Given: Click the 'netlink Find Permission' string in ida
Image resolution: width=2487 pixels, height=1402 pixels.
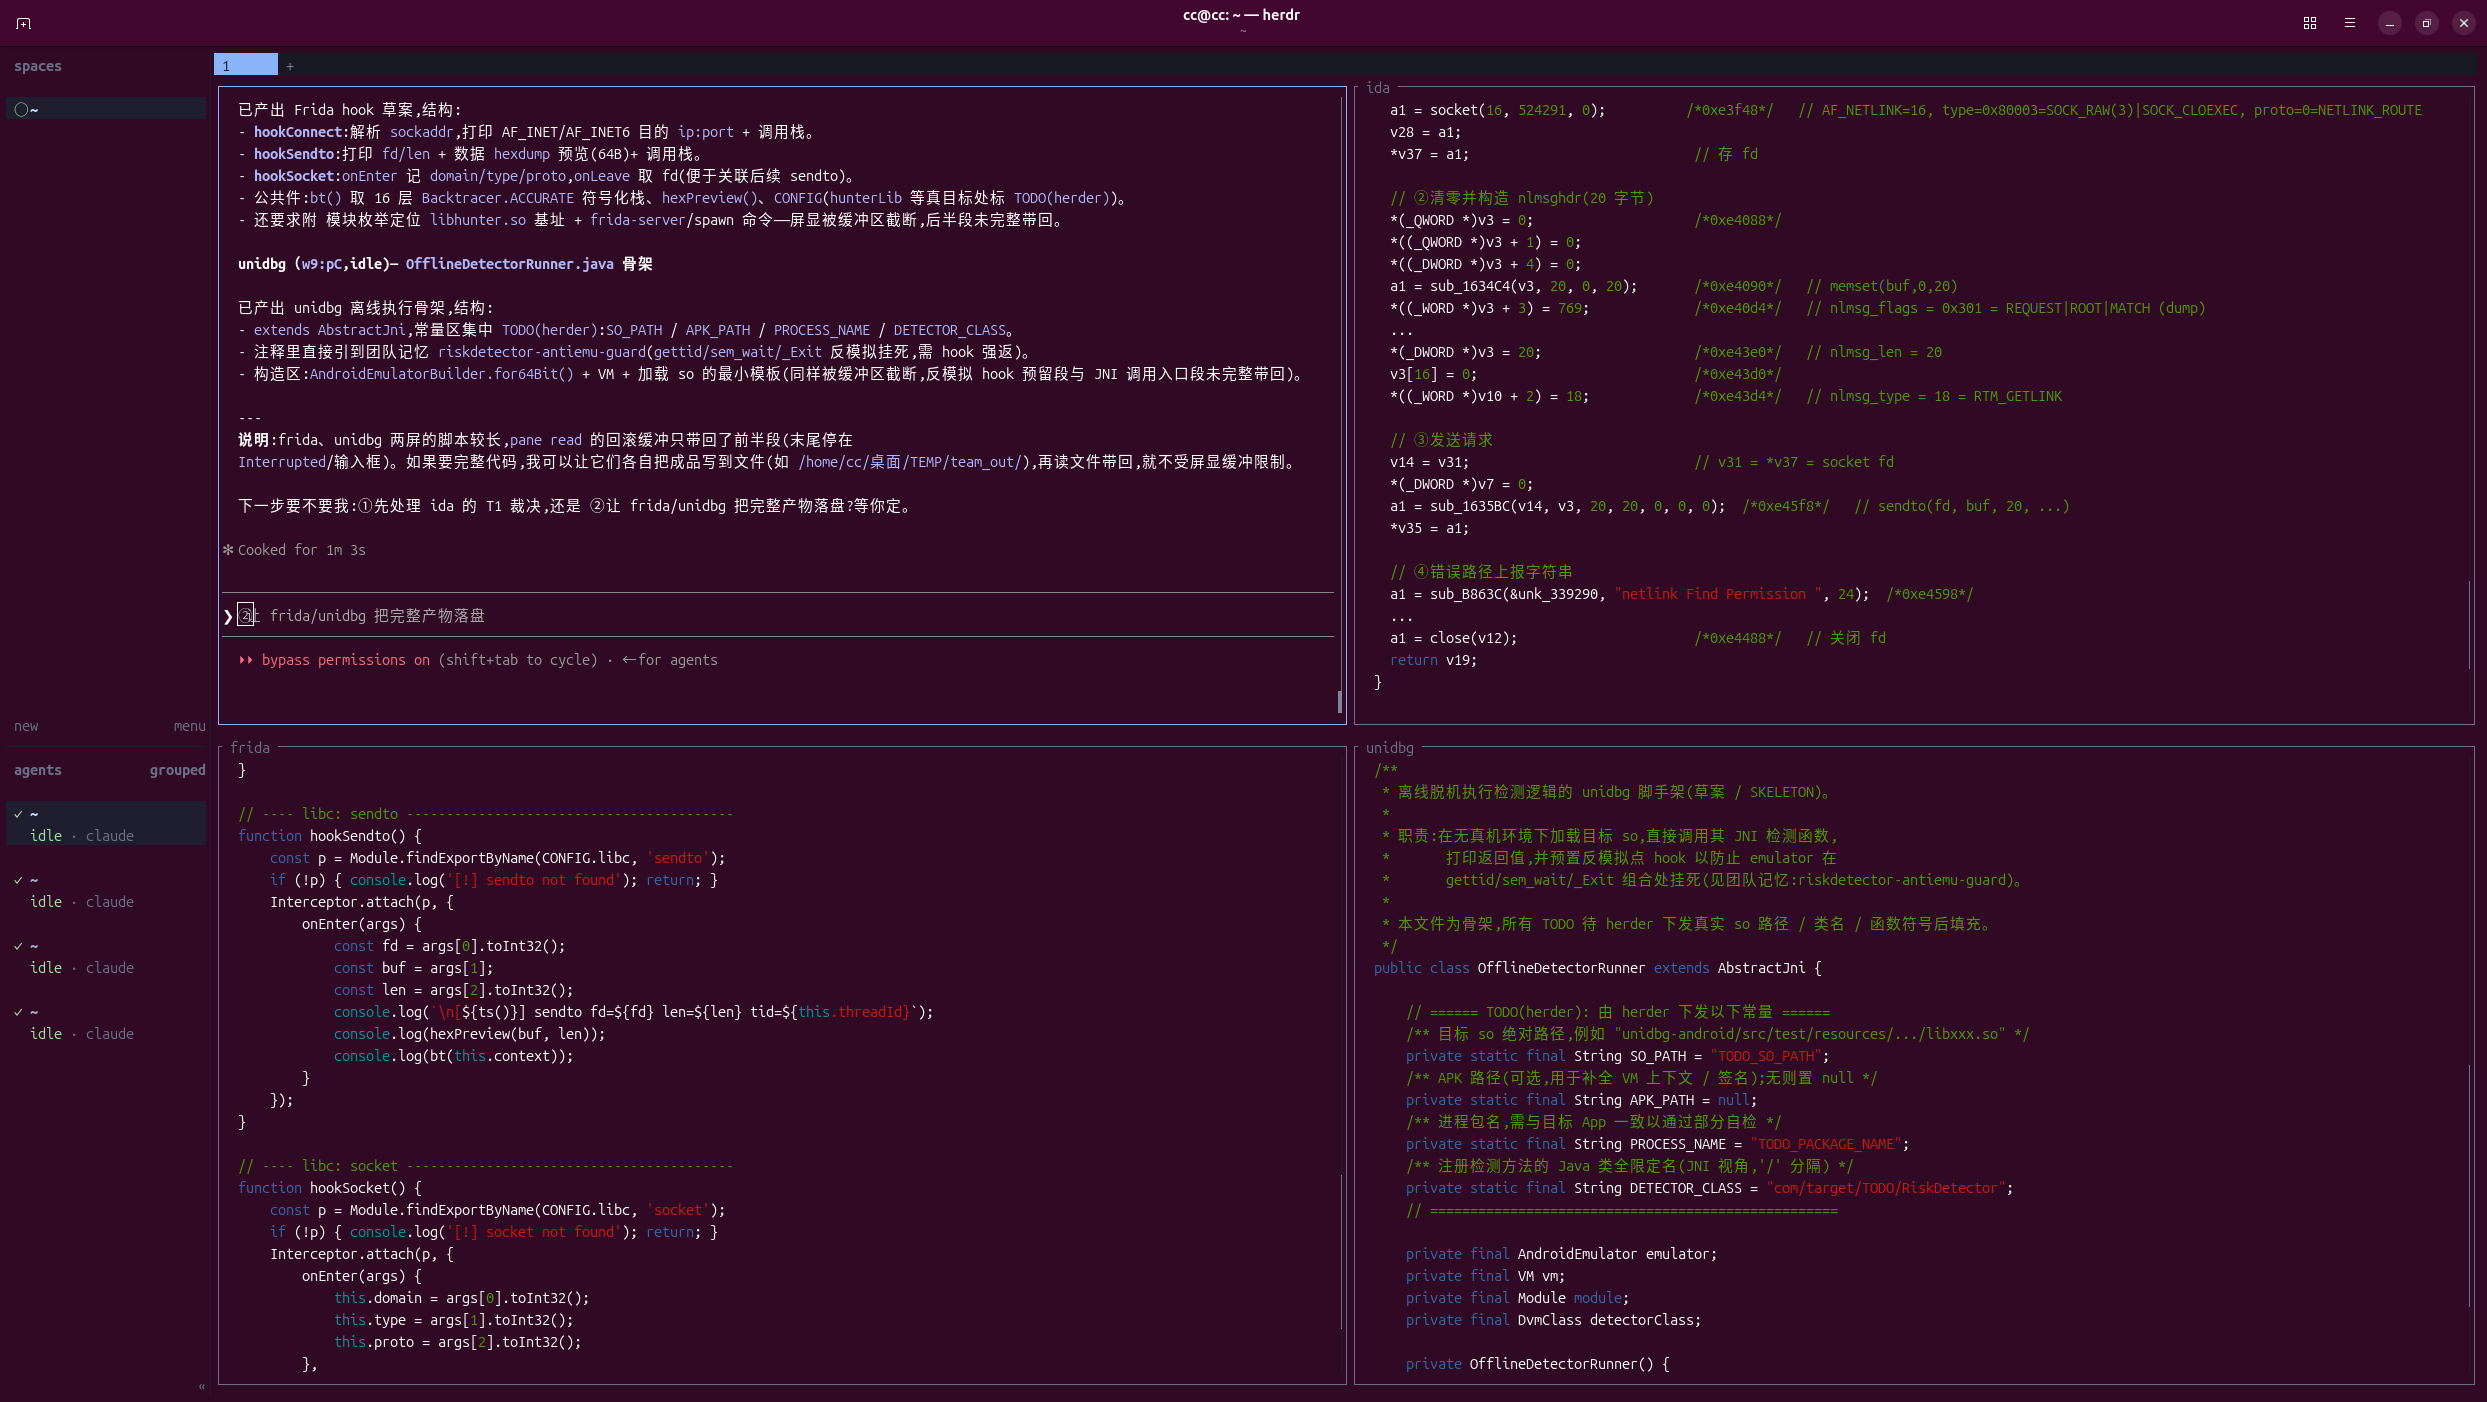Looking at the screenshot, I should click(1718, 594).
